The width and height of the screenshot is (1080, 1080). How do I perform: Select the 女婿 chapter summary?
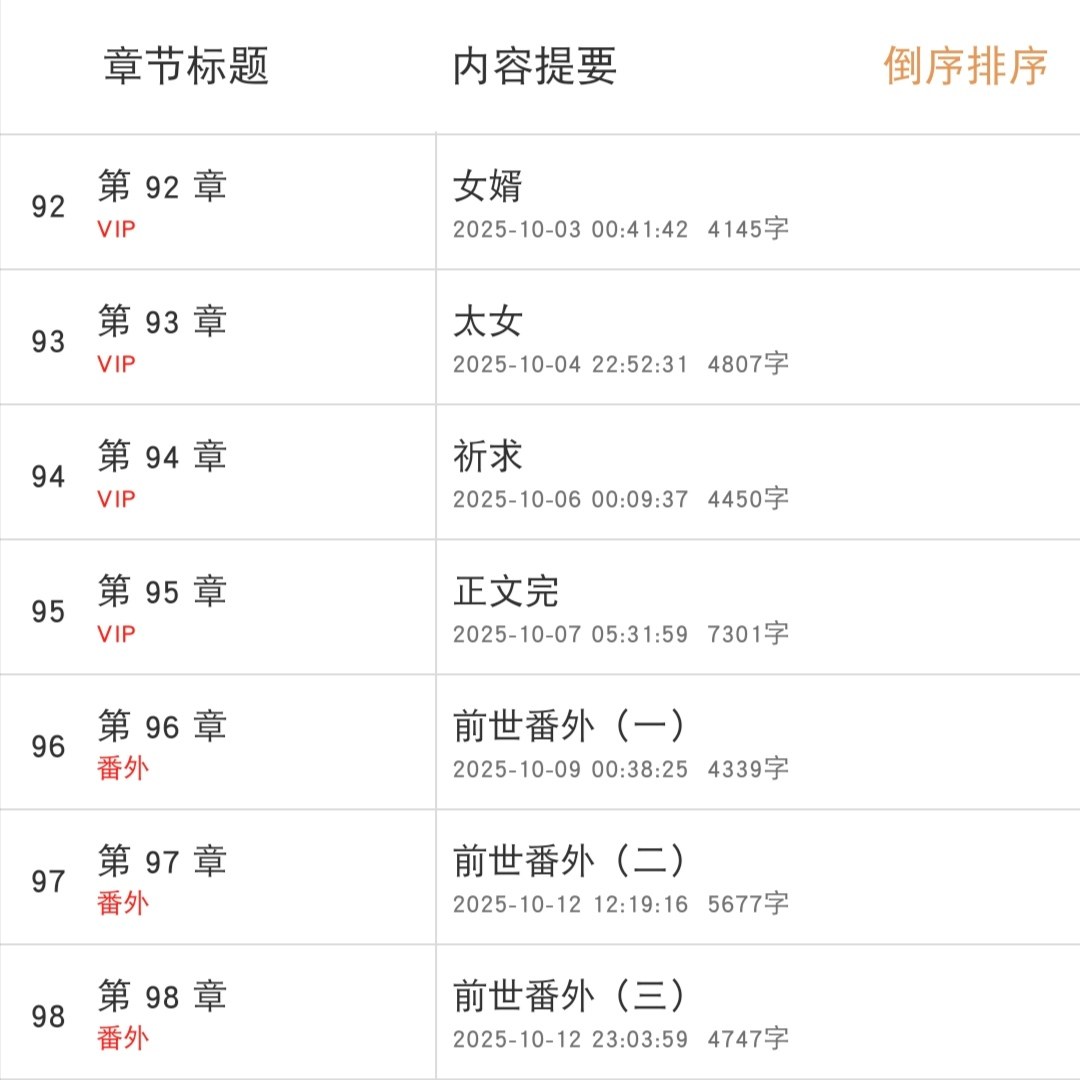488,187
